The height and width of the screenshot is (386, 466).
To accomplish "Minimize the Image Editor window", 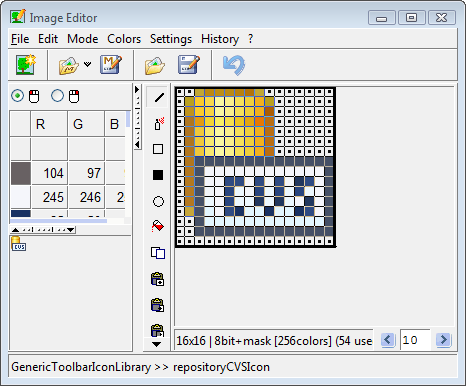I will tap(382, 18).
